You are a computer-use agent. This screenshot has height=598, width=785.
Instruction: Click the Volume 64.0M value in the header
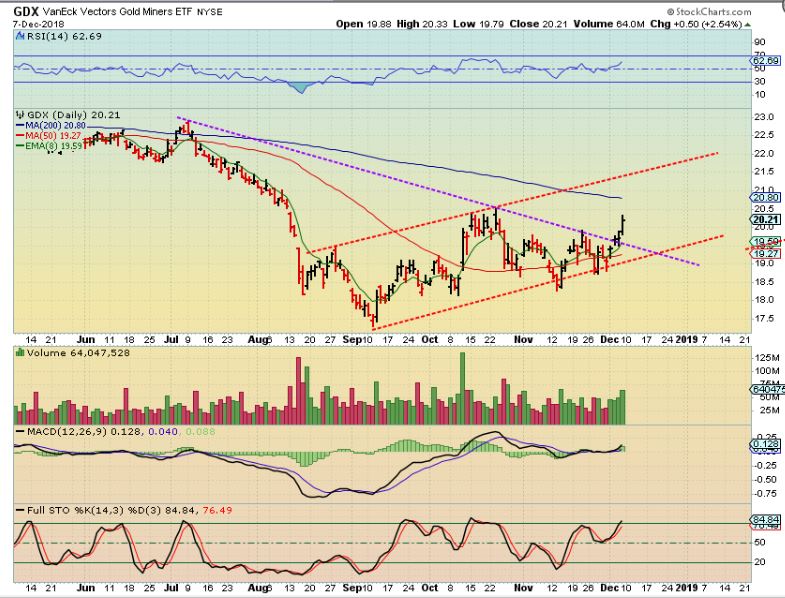(609, 24)
